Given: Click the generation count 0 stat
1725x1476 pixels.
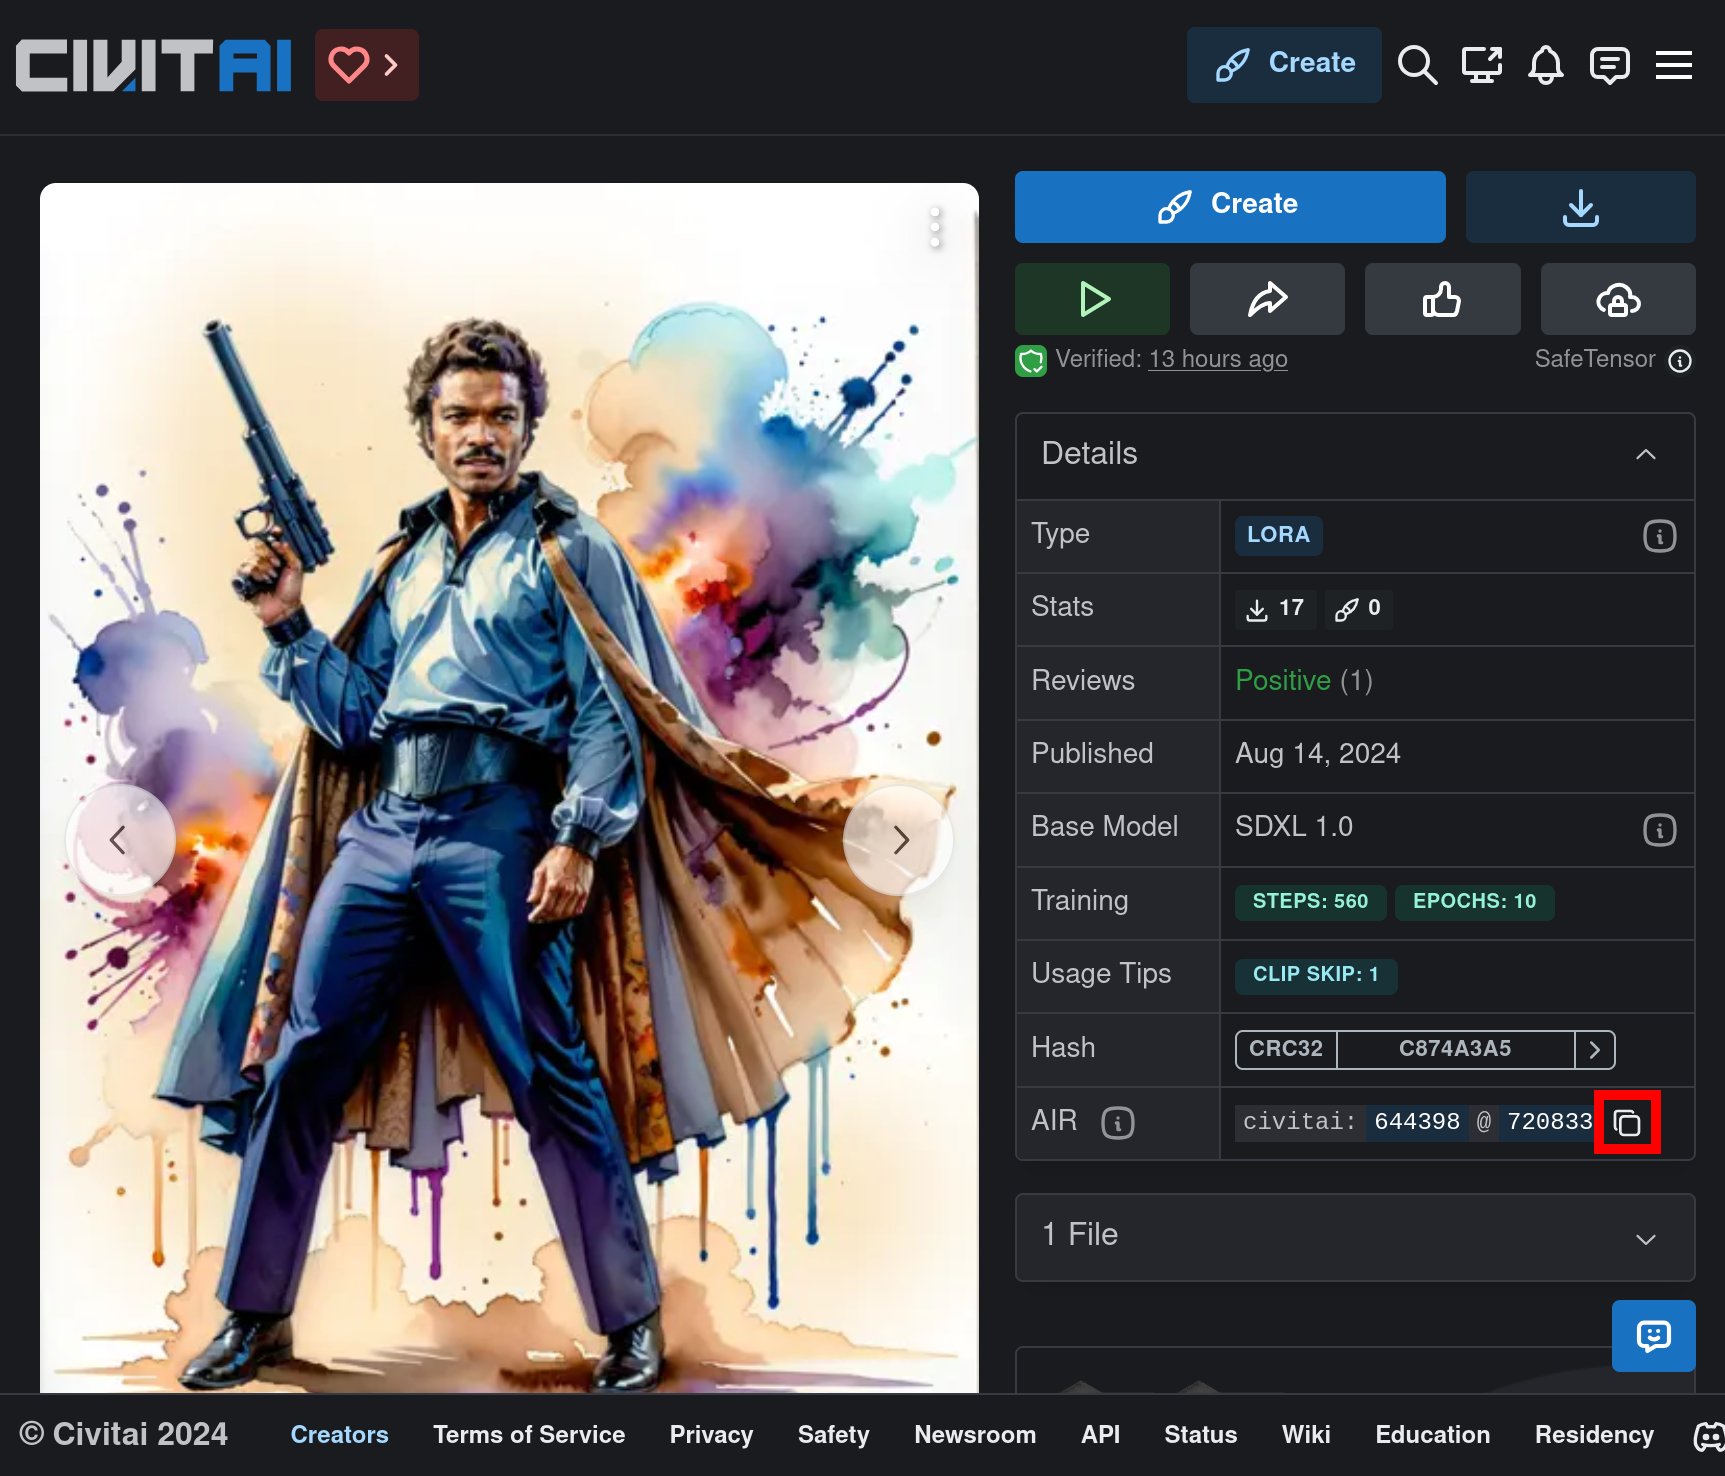Looking at the screenshot, I should (x=1358, y=608).
